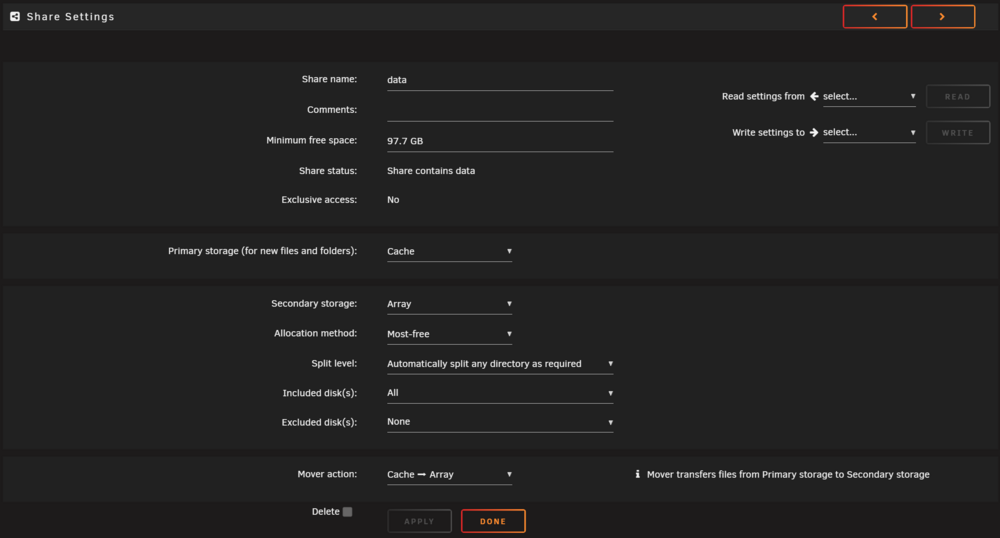This screenshot has width=1000, height=538.
Task: Click the 'Read settings from' label
Action: point(763,96)
